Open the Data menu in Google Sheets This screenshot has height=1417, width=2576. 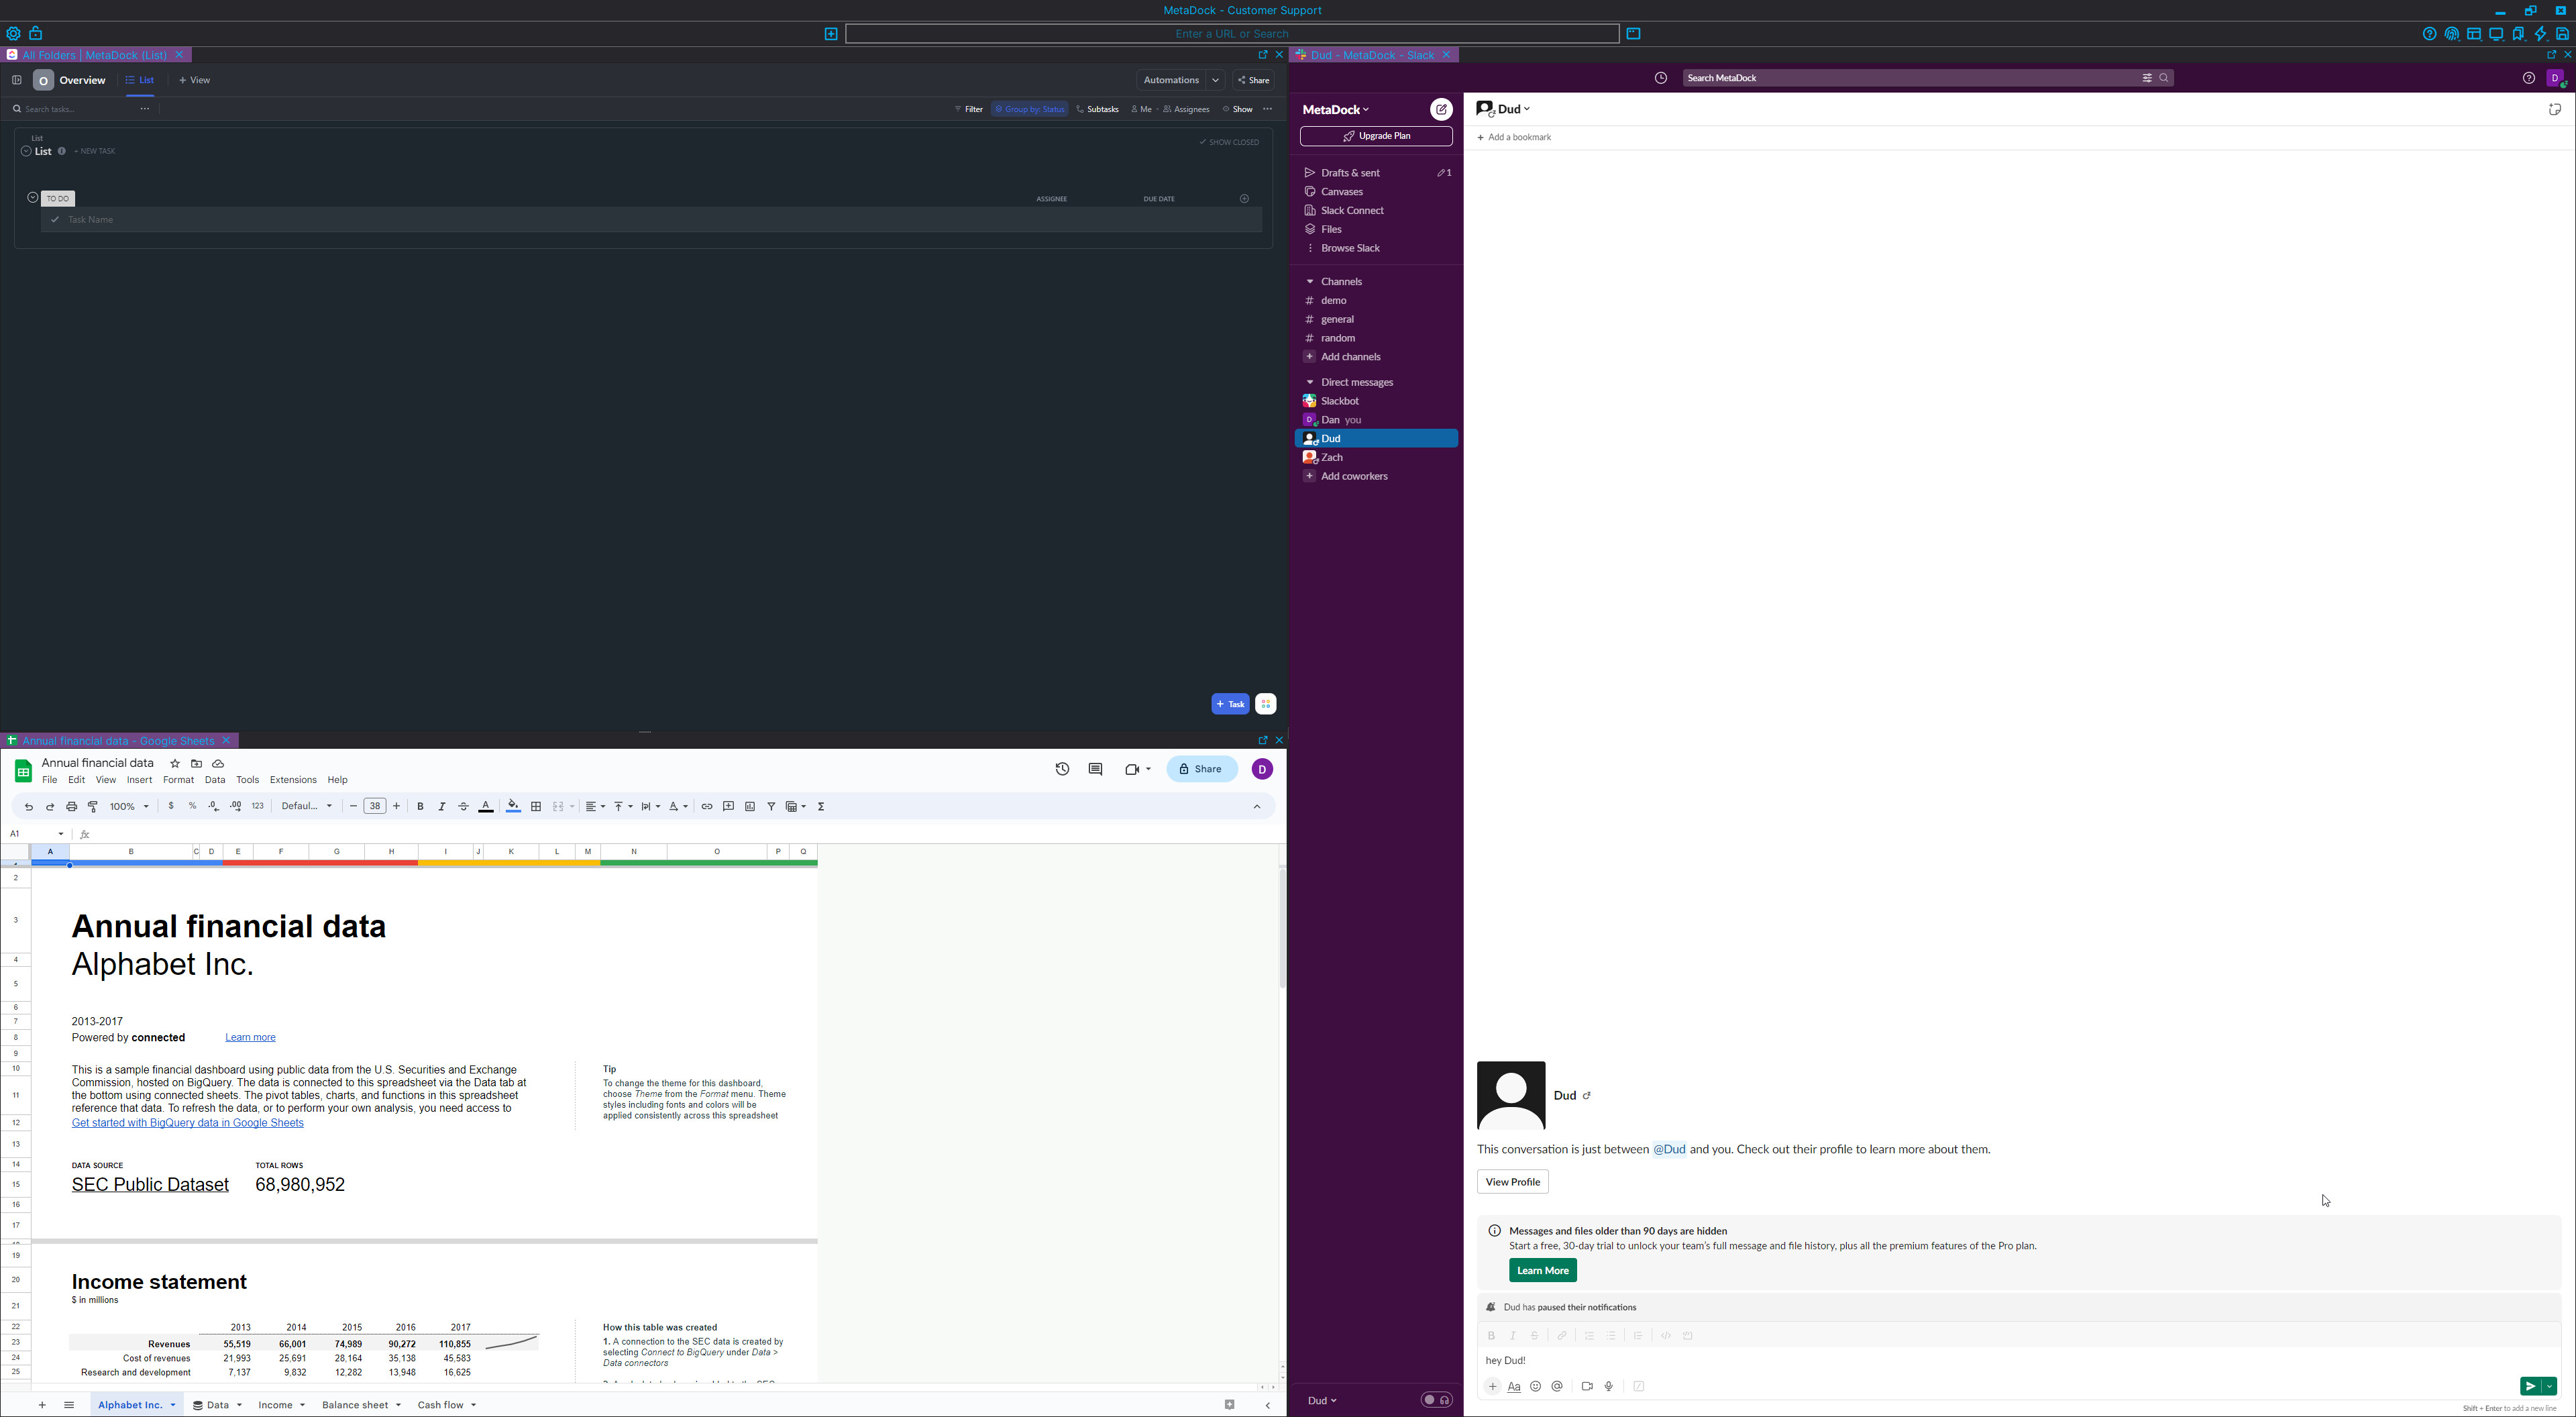215,779
